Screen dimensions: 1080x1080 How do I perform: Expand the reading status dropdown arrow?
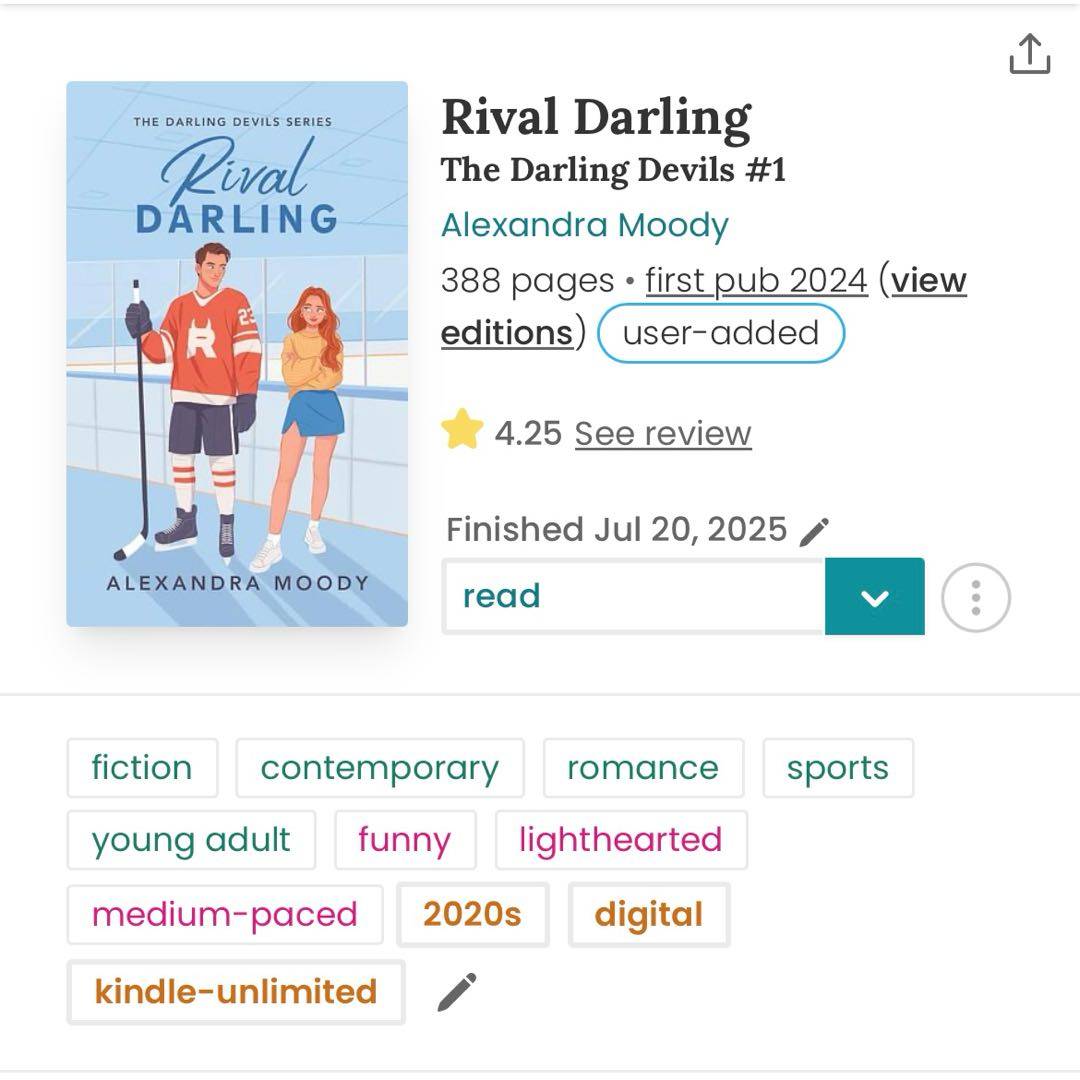coord(874,597)
